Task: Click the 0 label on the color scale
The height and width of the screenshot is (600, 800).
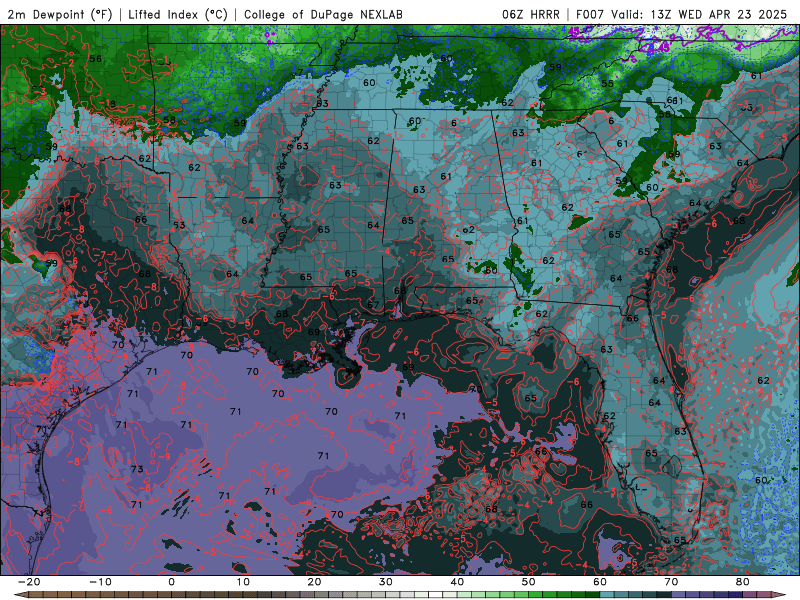Action: (171, 582)
